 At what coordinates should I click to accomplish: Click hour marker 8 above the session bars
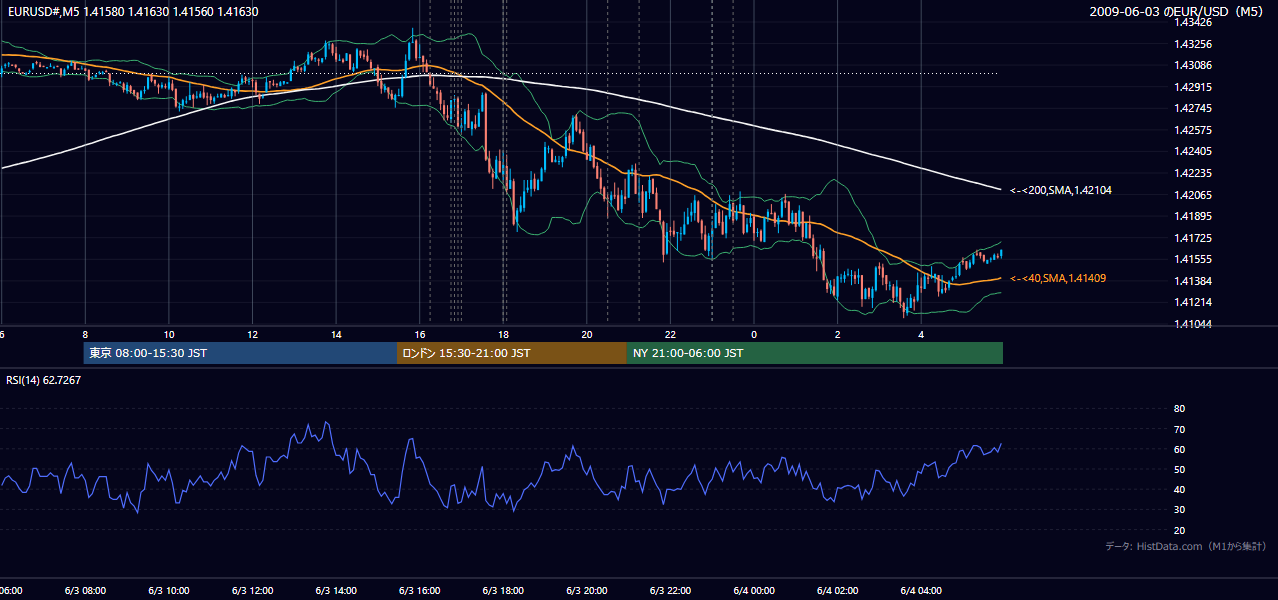click(x=85, y=334)
